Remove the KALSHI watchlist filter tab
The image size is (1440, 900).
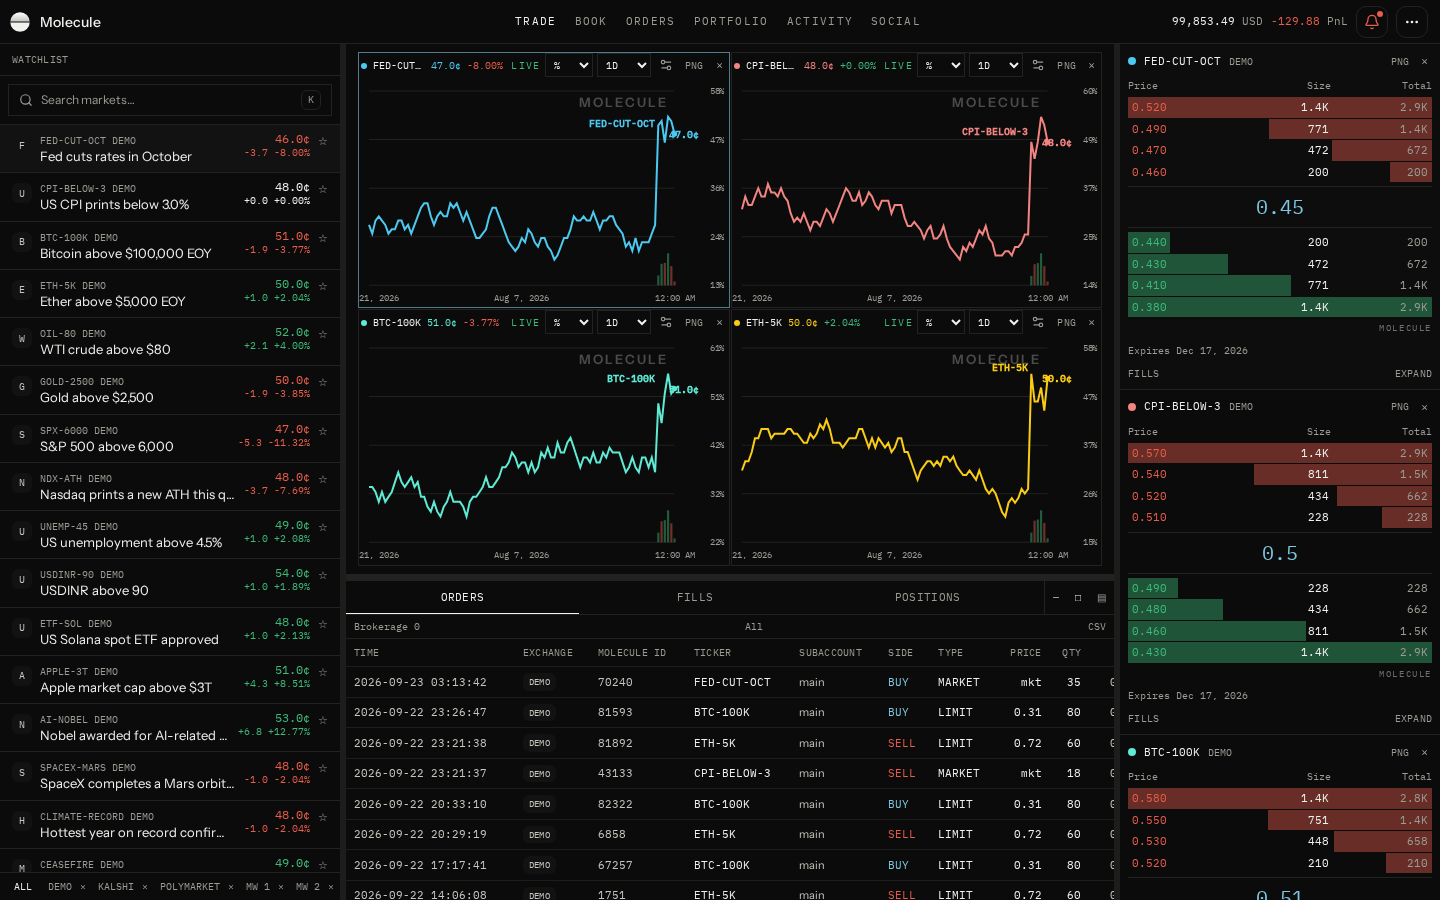click(x=144, y=887)
